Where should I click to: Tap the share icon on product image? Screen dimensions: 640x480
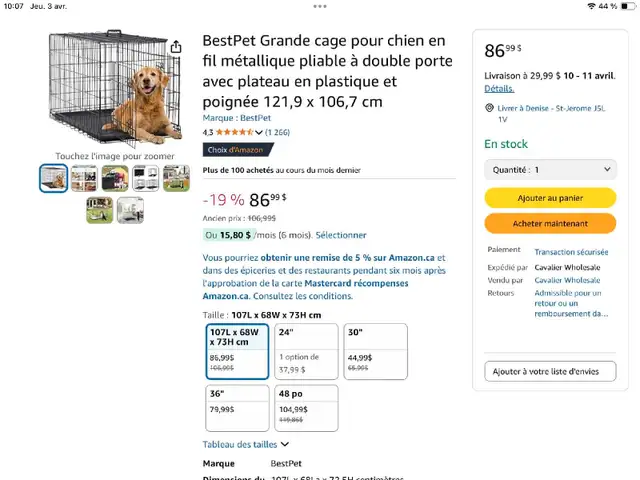point(176,47)
